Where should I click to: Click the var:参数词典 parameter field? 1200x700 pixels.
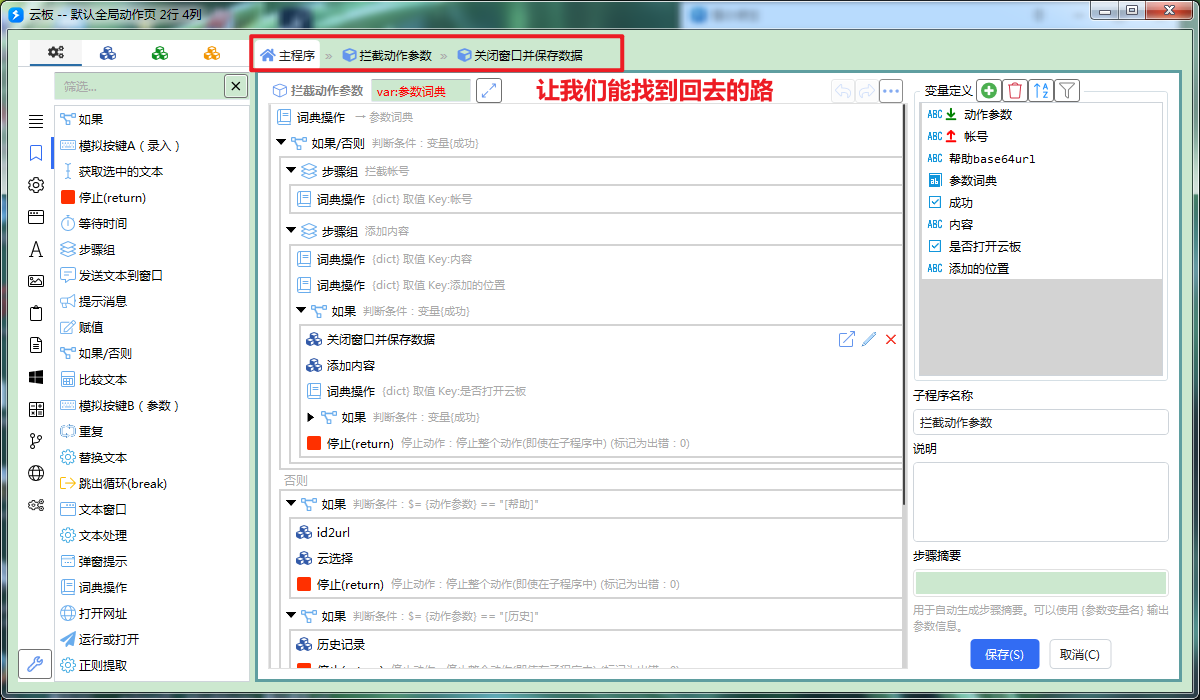coord(421,91)
